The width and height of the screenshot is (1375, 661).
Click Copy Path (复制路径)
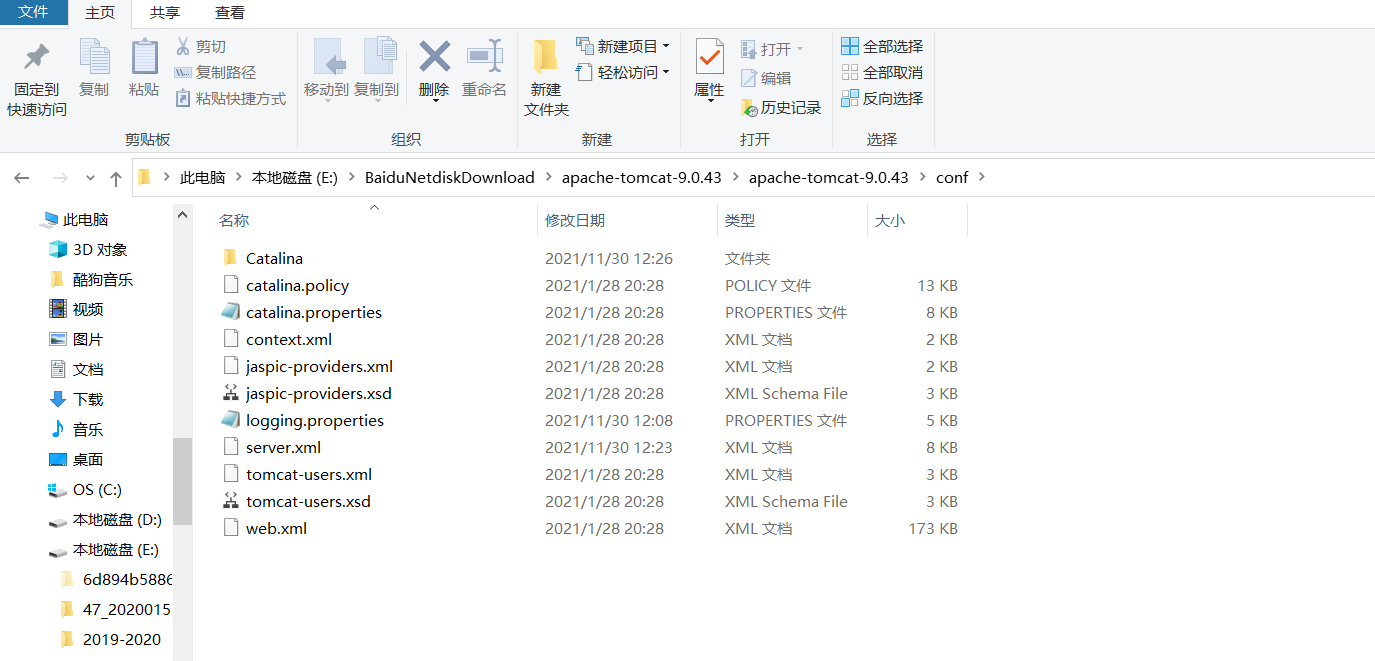[215, 72]
